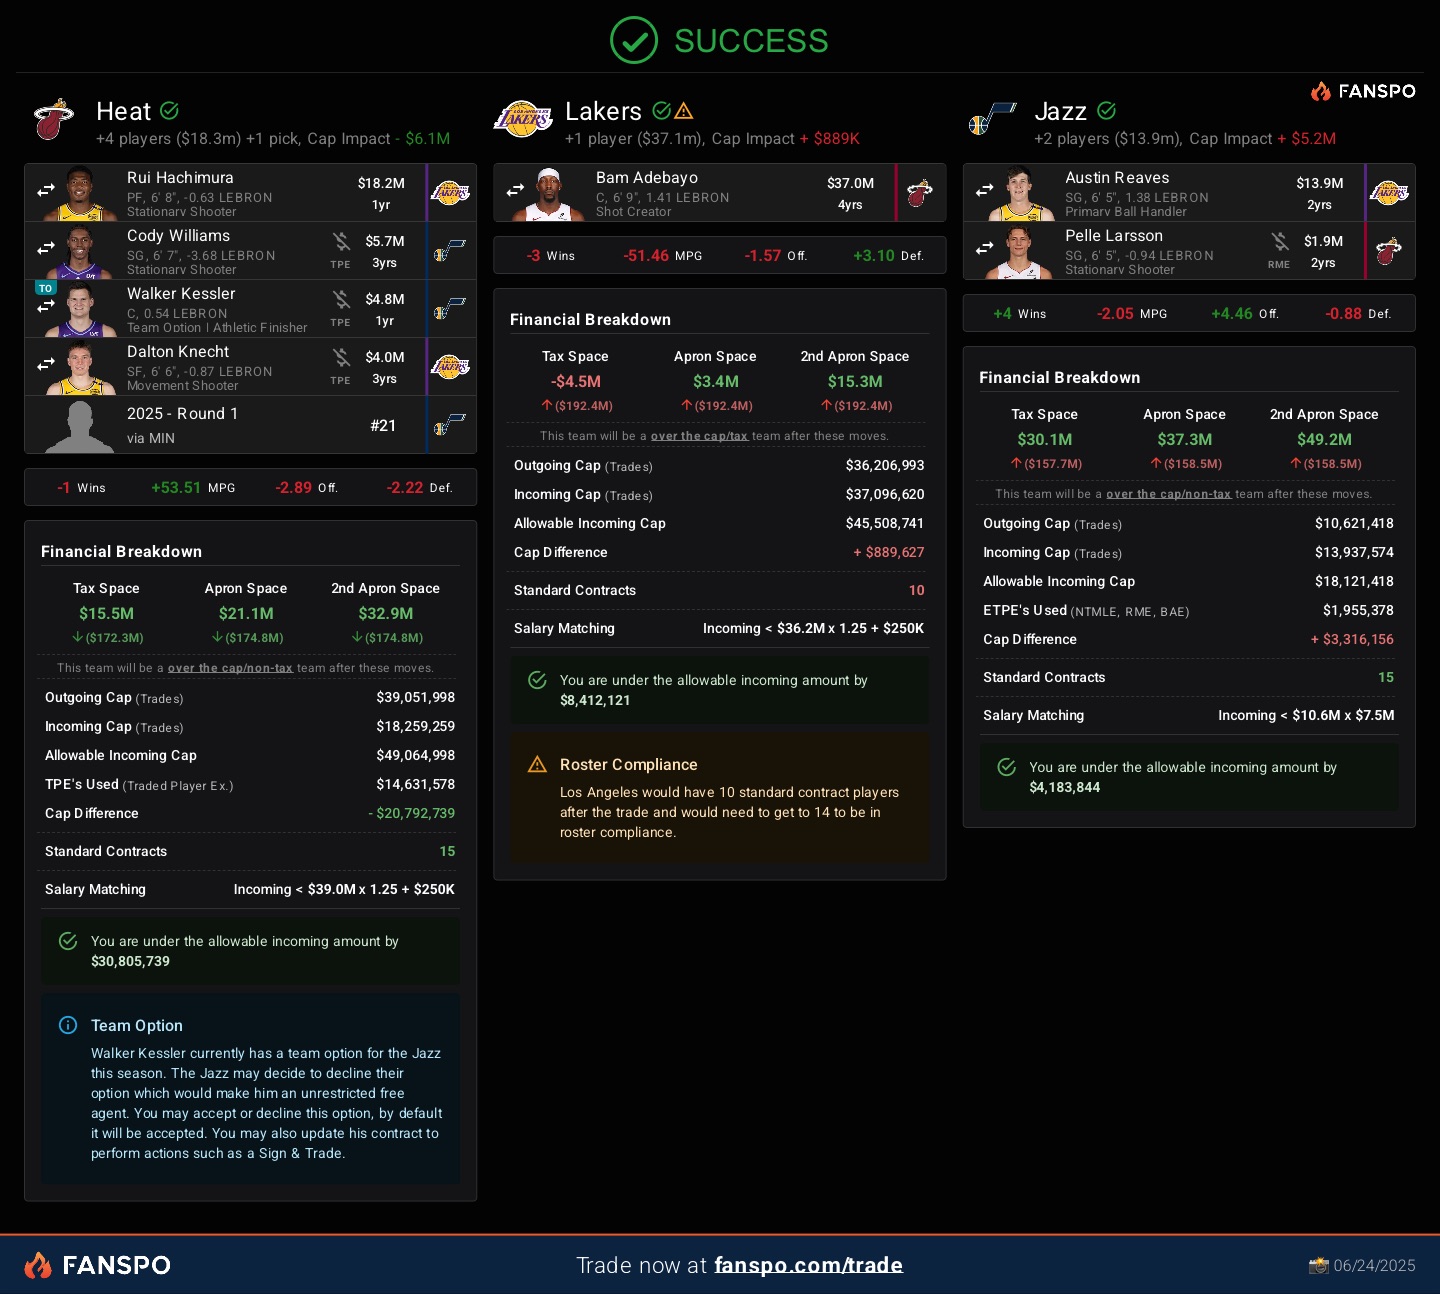Select the Rui Hachimura player name
This screenshot has width=1440, height=1294.
pyautogui.click(x=180, y=177)
